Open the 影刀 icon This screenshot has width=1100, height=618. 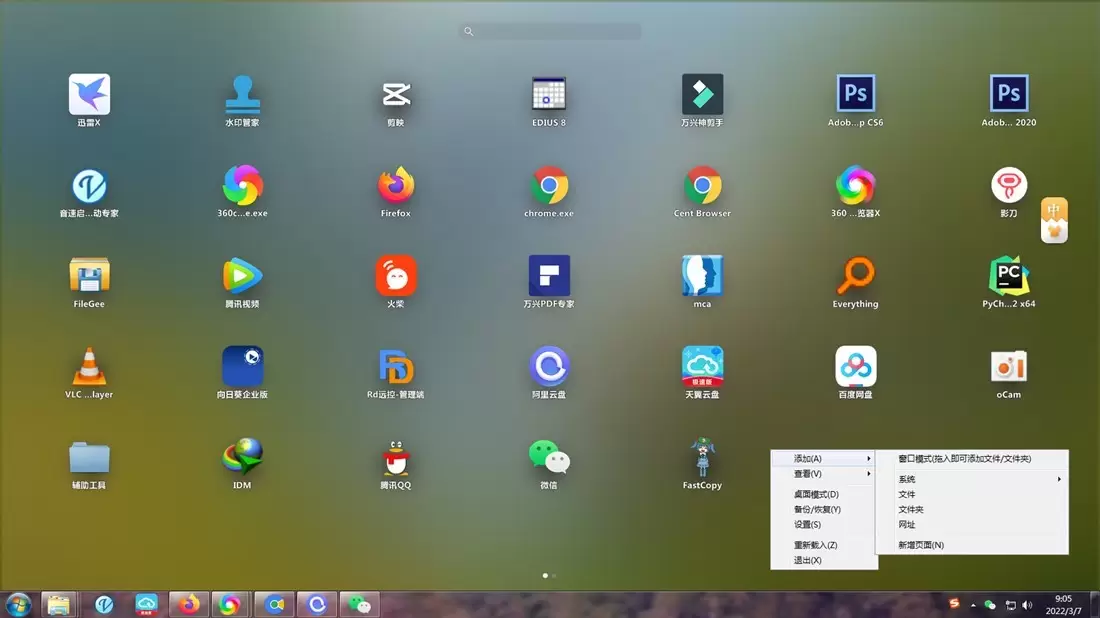pos(1009,185)
